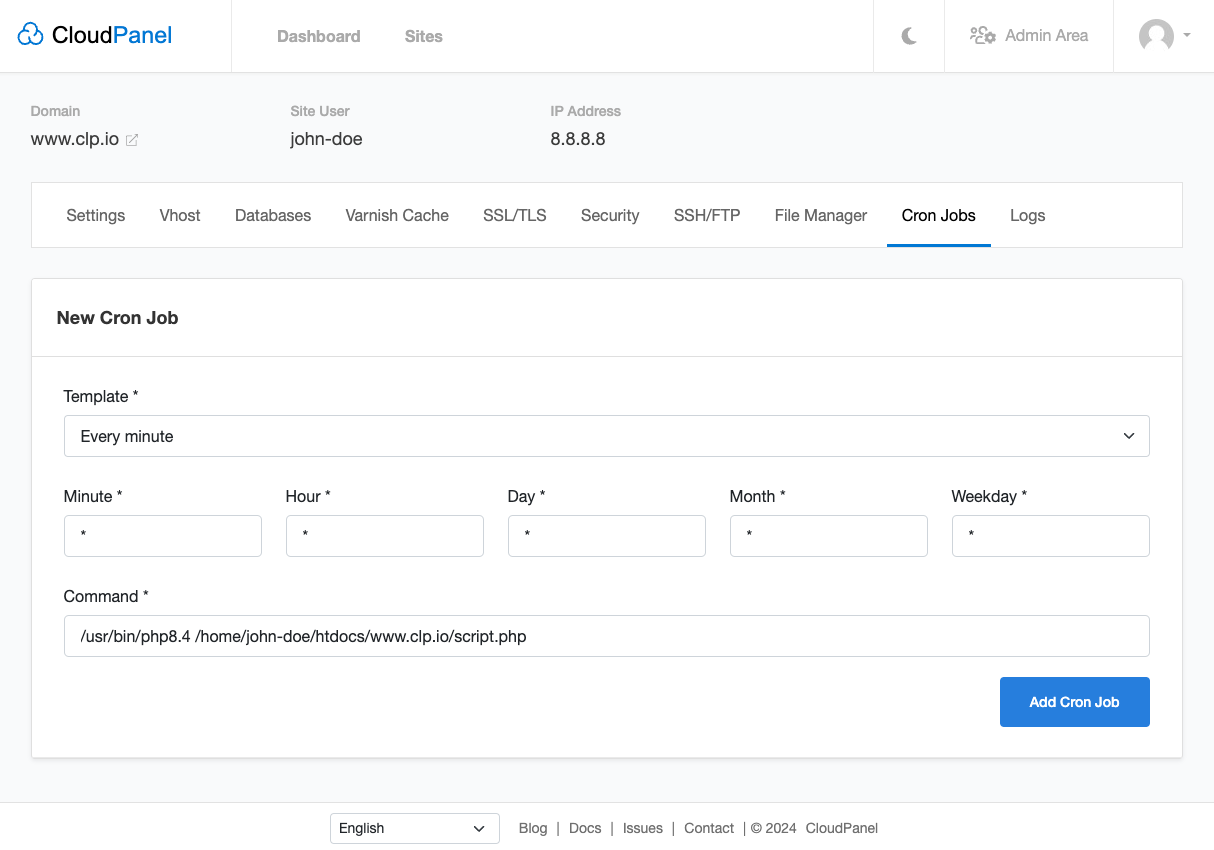The height and width of the screenshot is (850, 1214).
Task: Open the user avatar profile menu
Action: coord(1156,36)
